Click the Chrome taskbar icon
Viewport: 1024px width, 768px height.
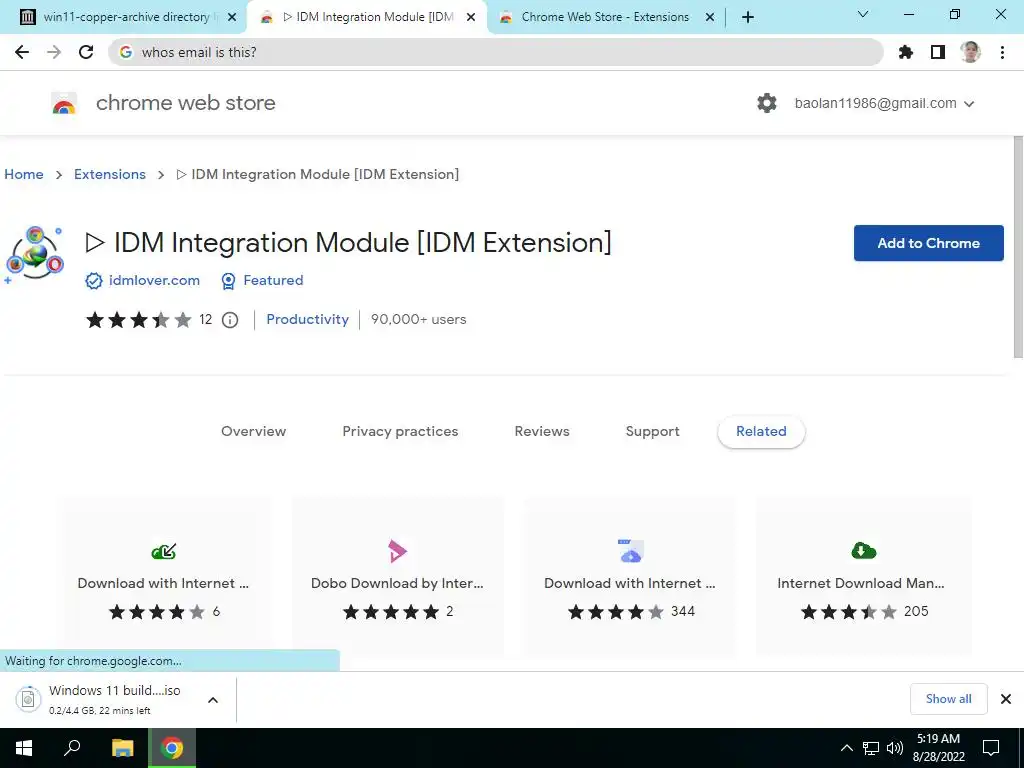click(172, 748)
